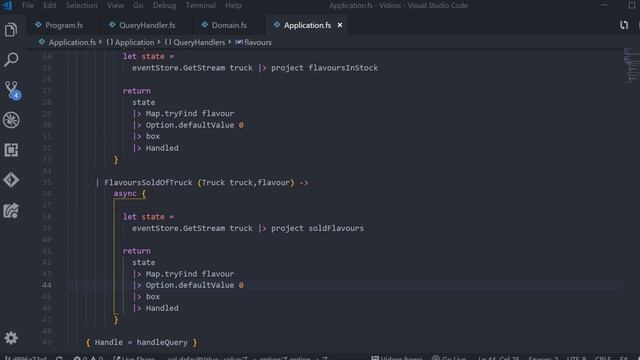This screenshot has height=360, width=640.
Task: Click the upper 'let state =' line
Action: 149,56
